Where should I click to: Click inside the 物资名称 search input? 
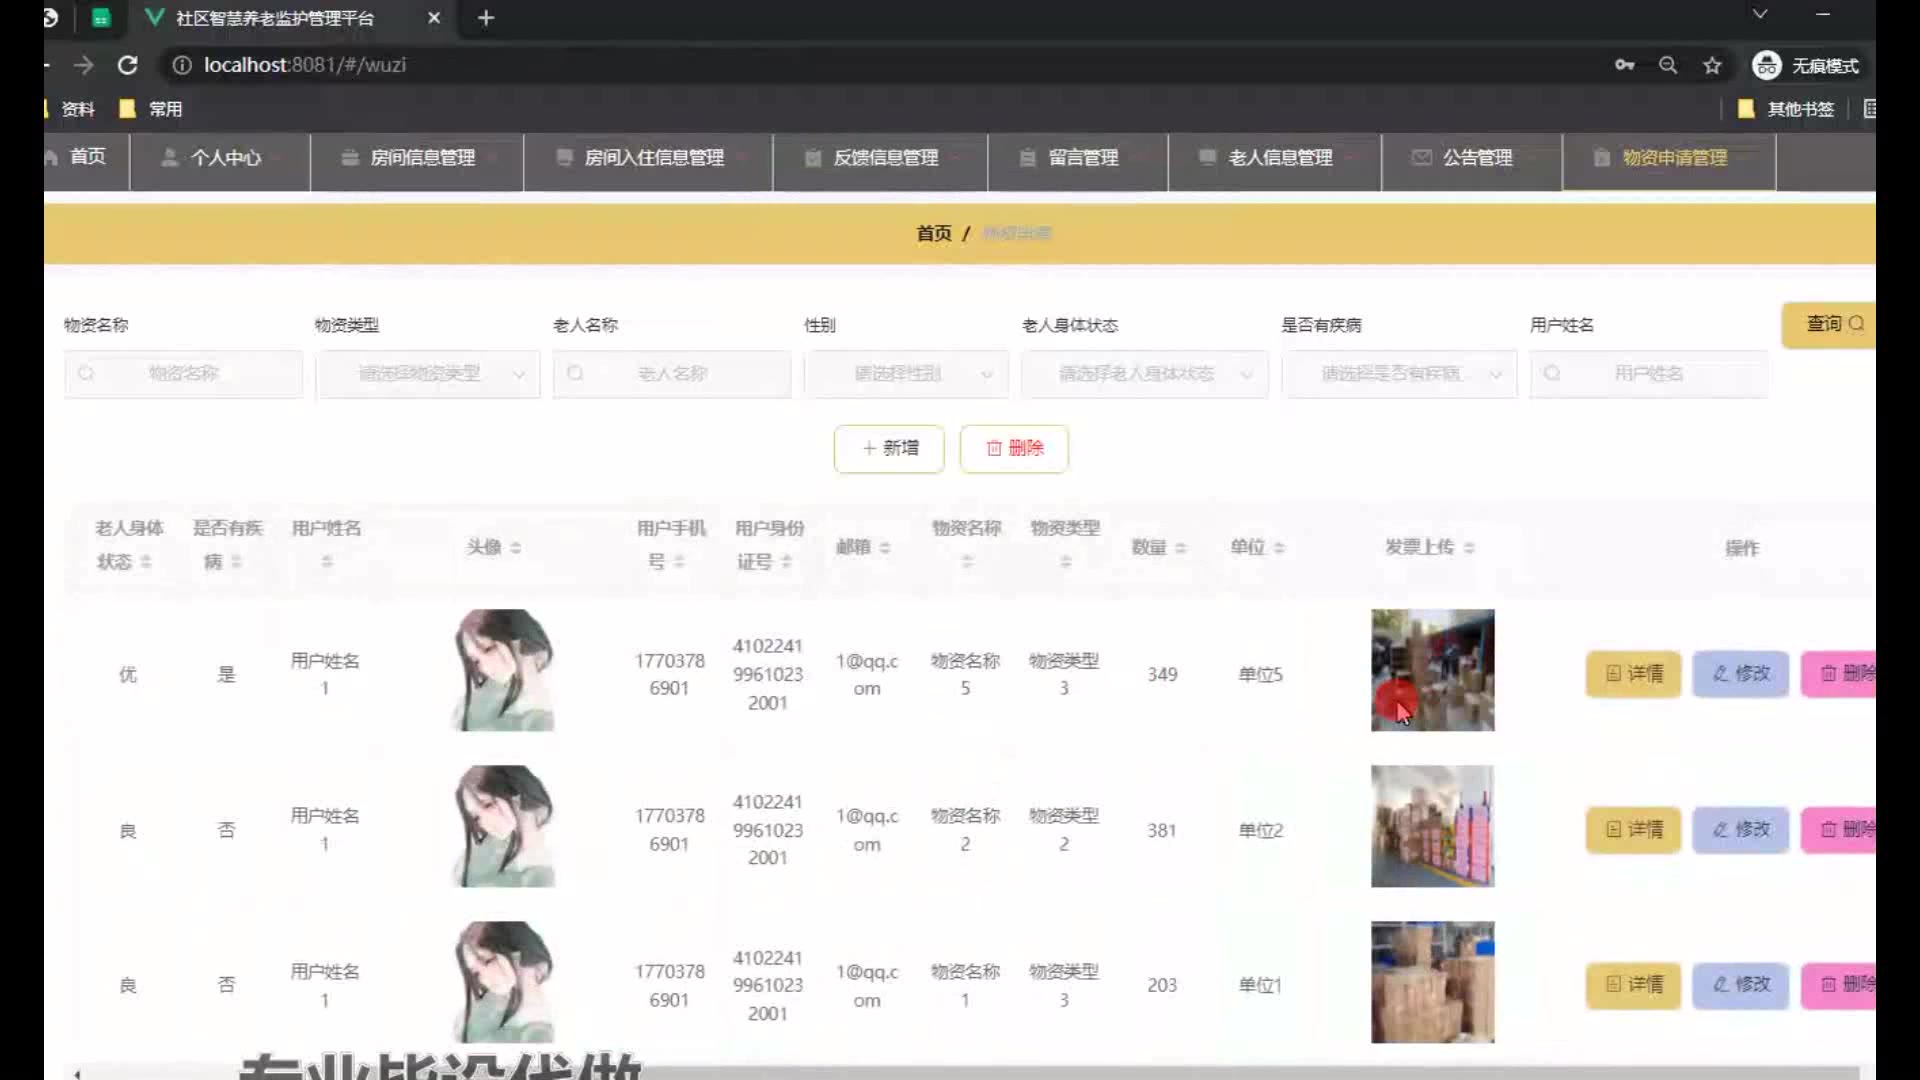(x=184, y=374)
